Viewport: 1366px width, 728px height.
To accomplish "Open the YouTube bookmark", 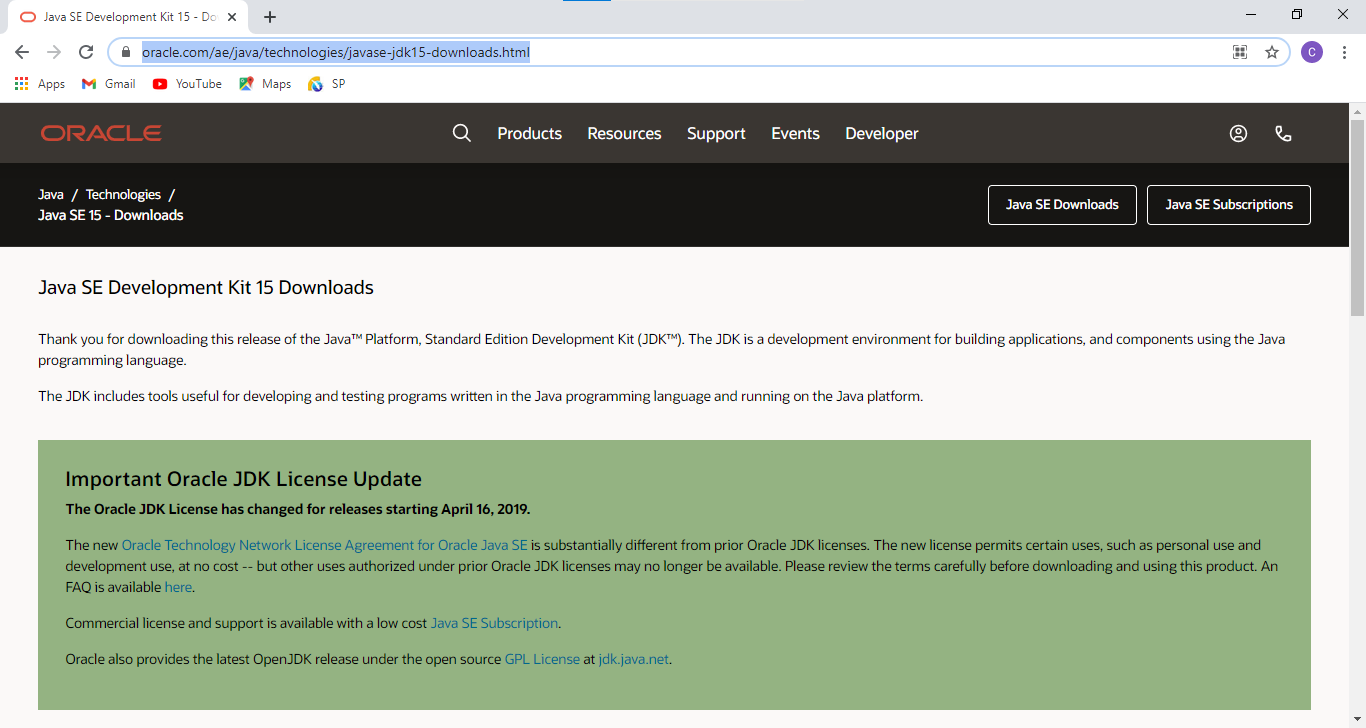I will point(186,84).
